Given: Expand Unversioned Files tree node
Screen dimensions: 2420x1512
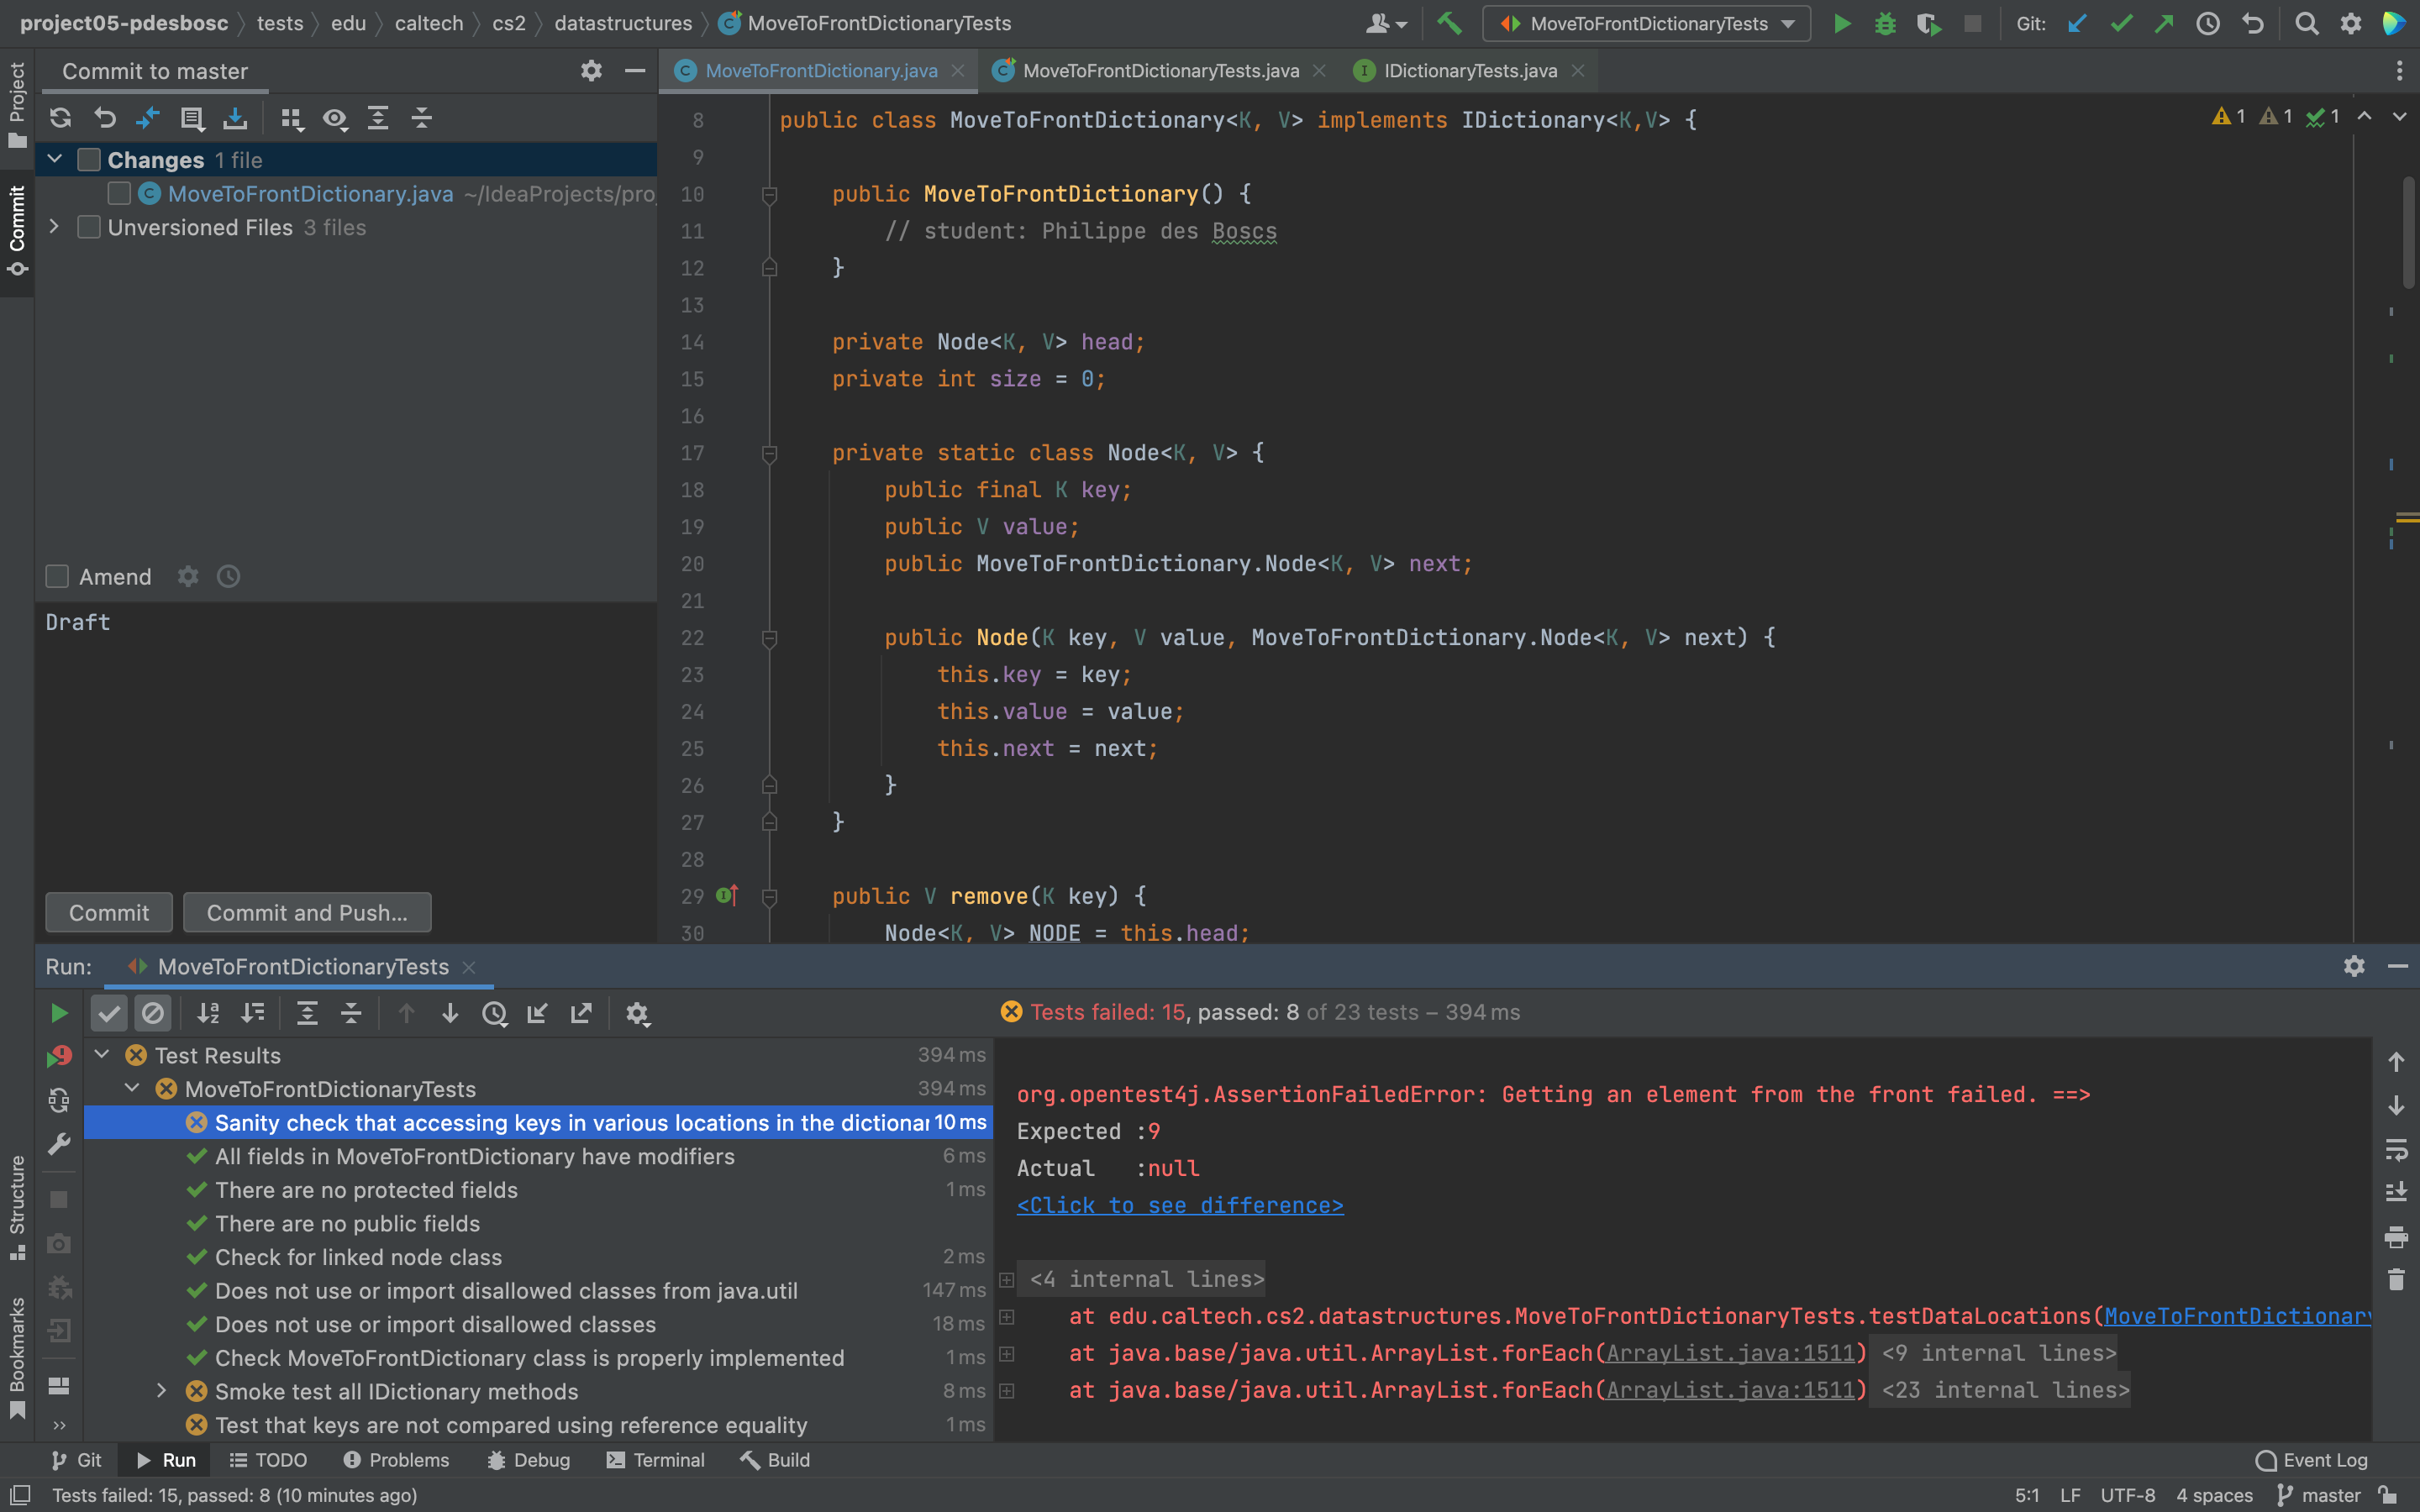Looking at the screenshot, I should point(55,228).
